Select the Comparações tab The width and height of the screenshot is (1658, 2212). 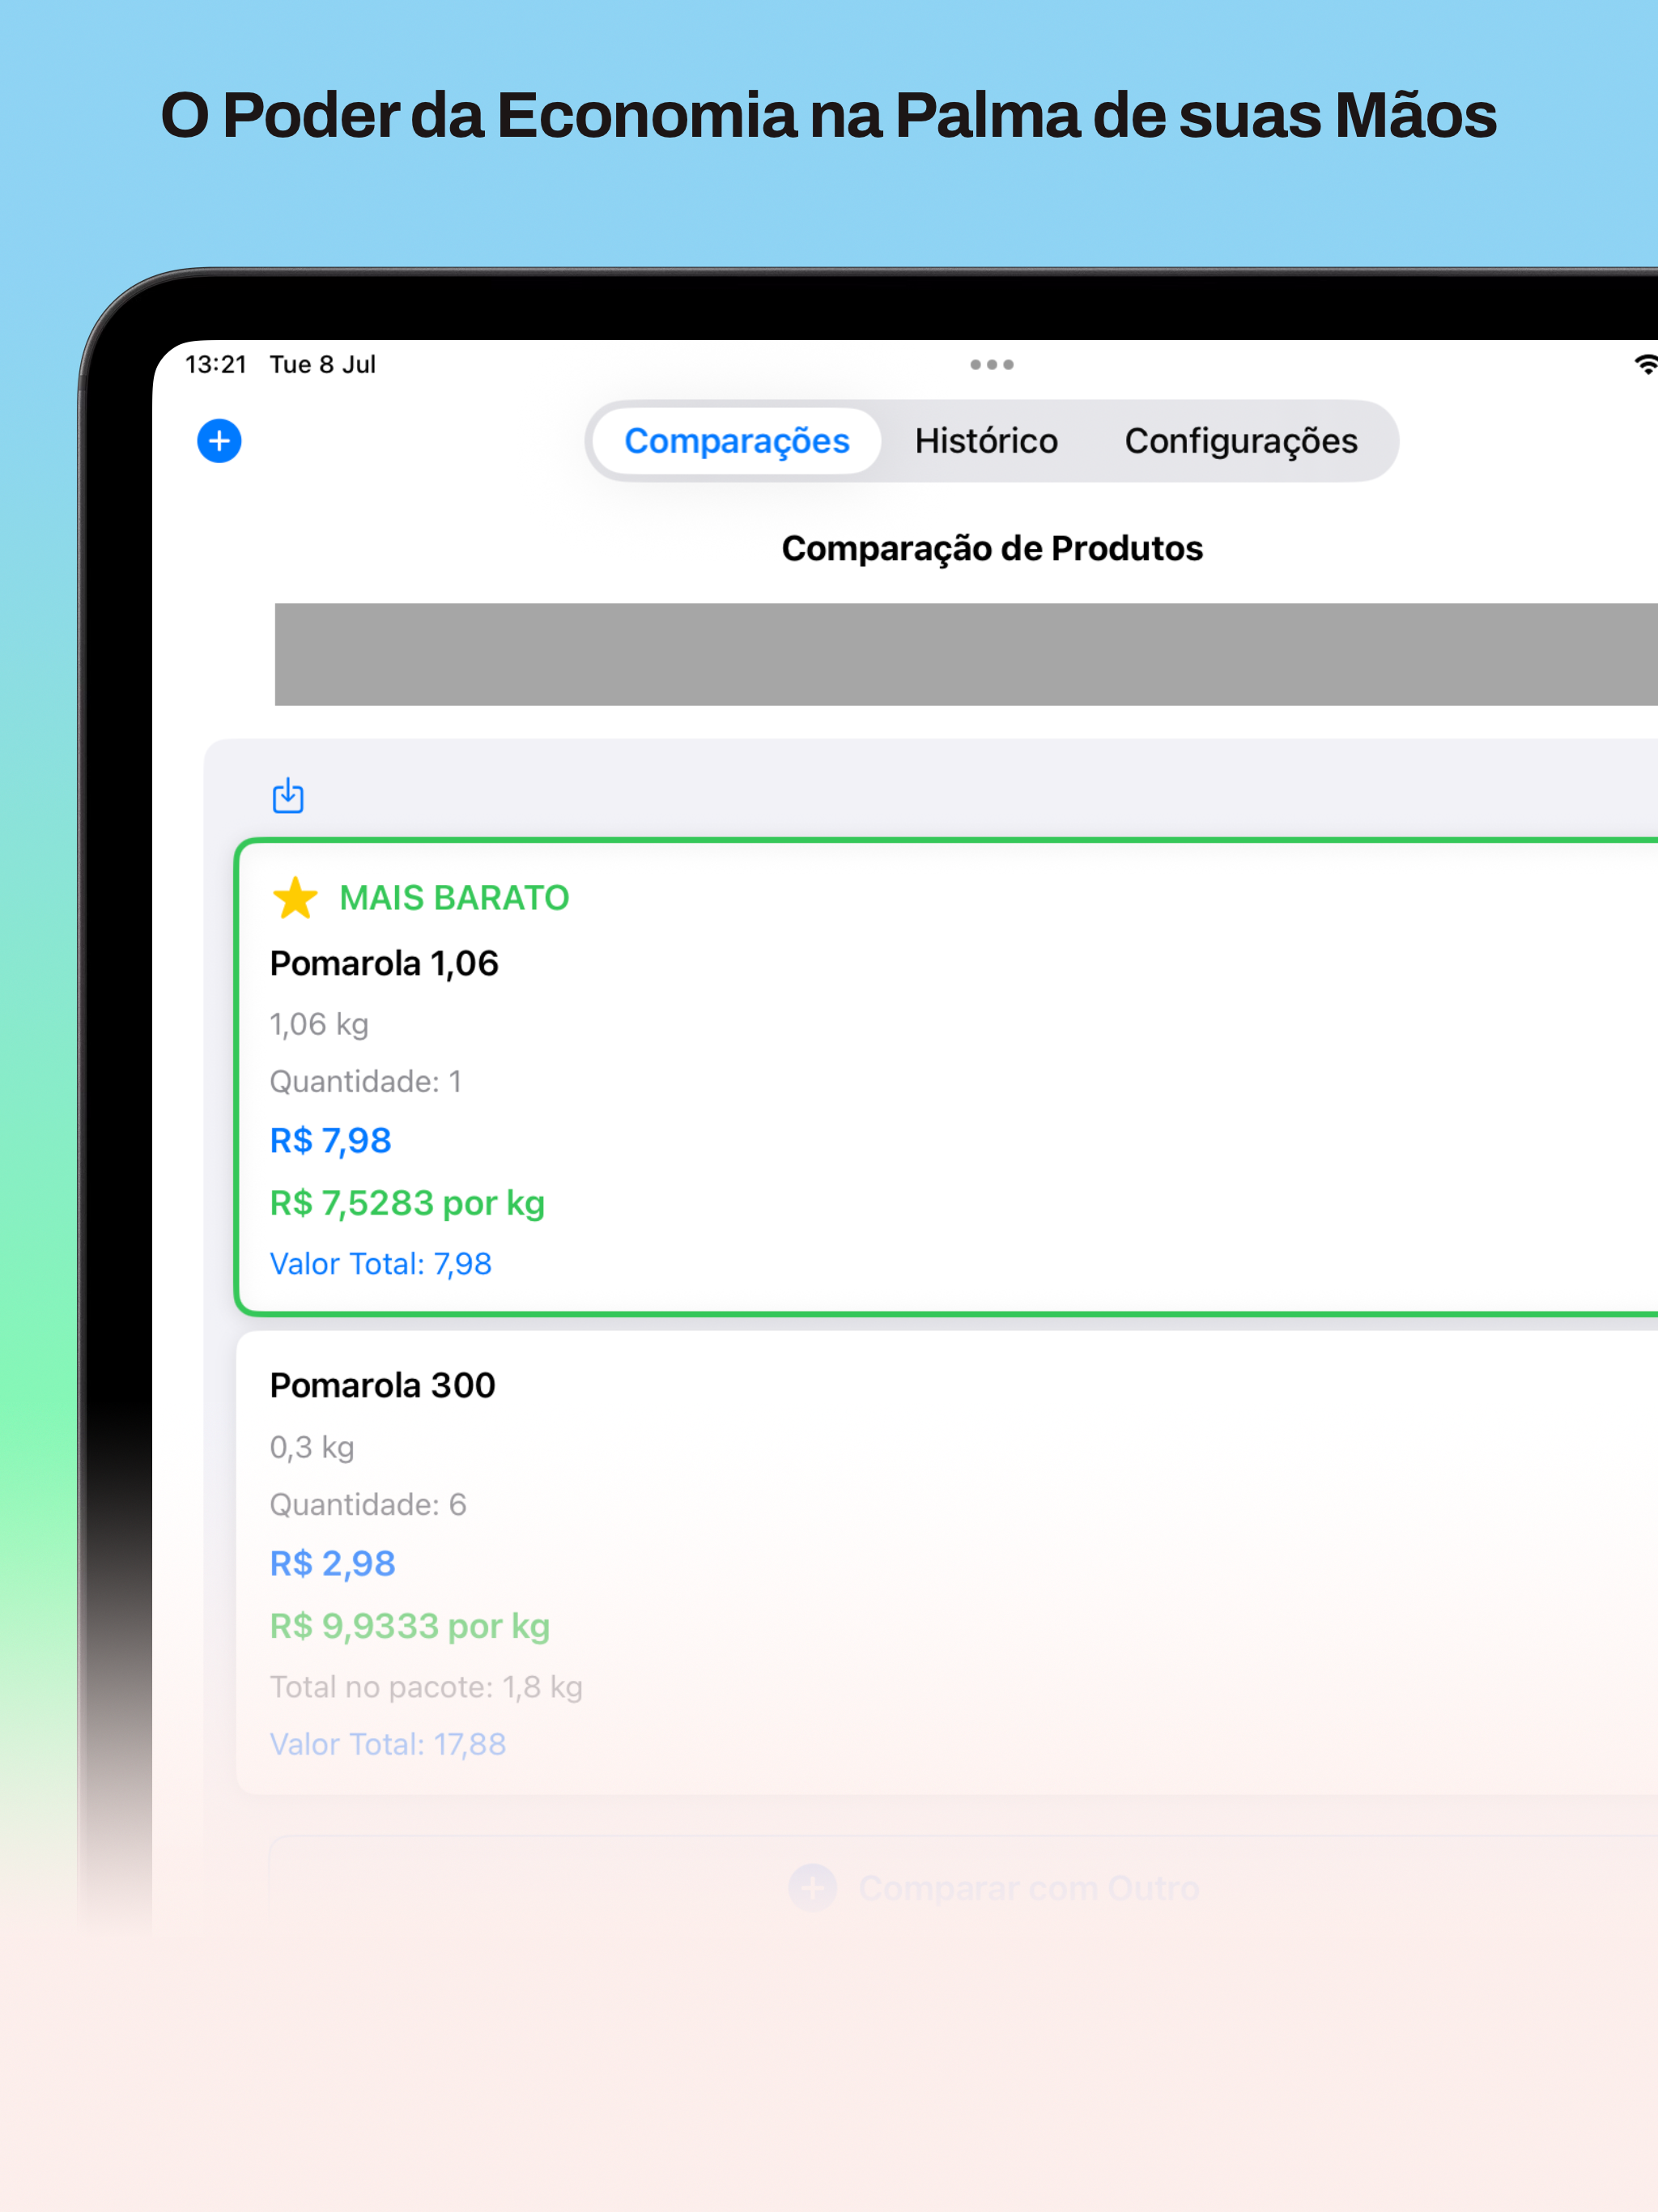click(x=737, y=441)
